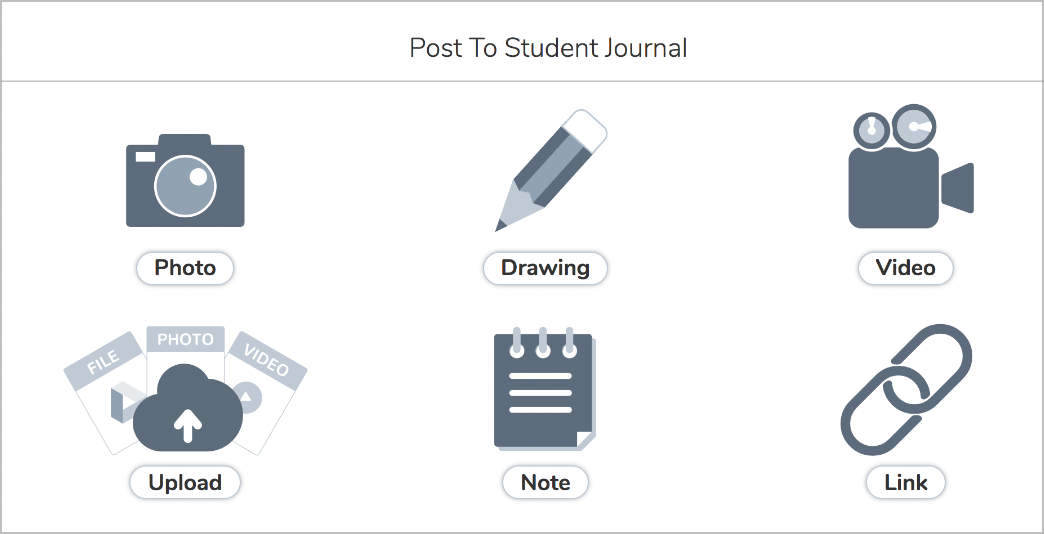
Task: Select the pencil drawing icon
Action: (x=551, y=171)
